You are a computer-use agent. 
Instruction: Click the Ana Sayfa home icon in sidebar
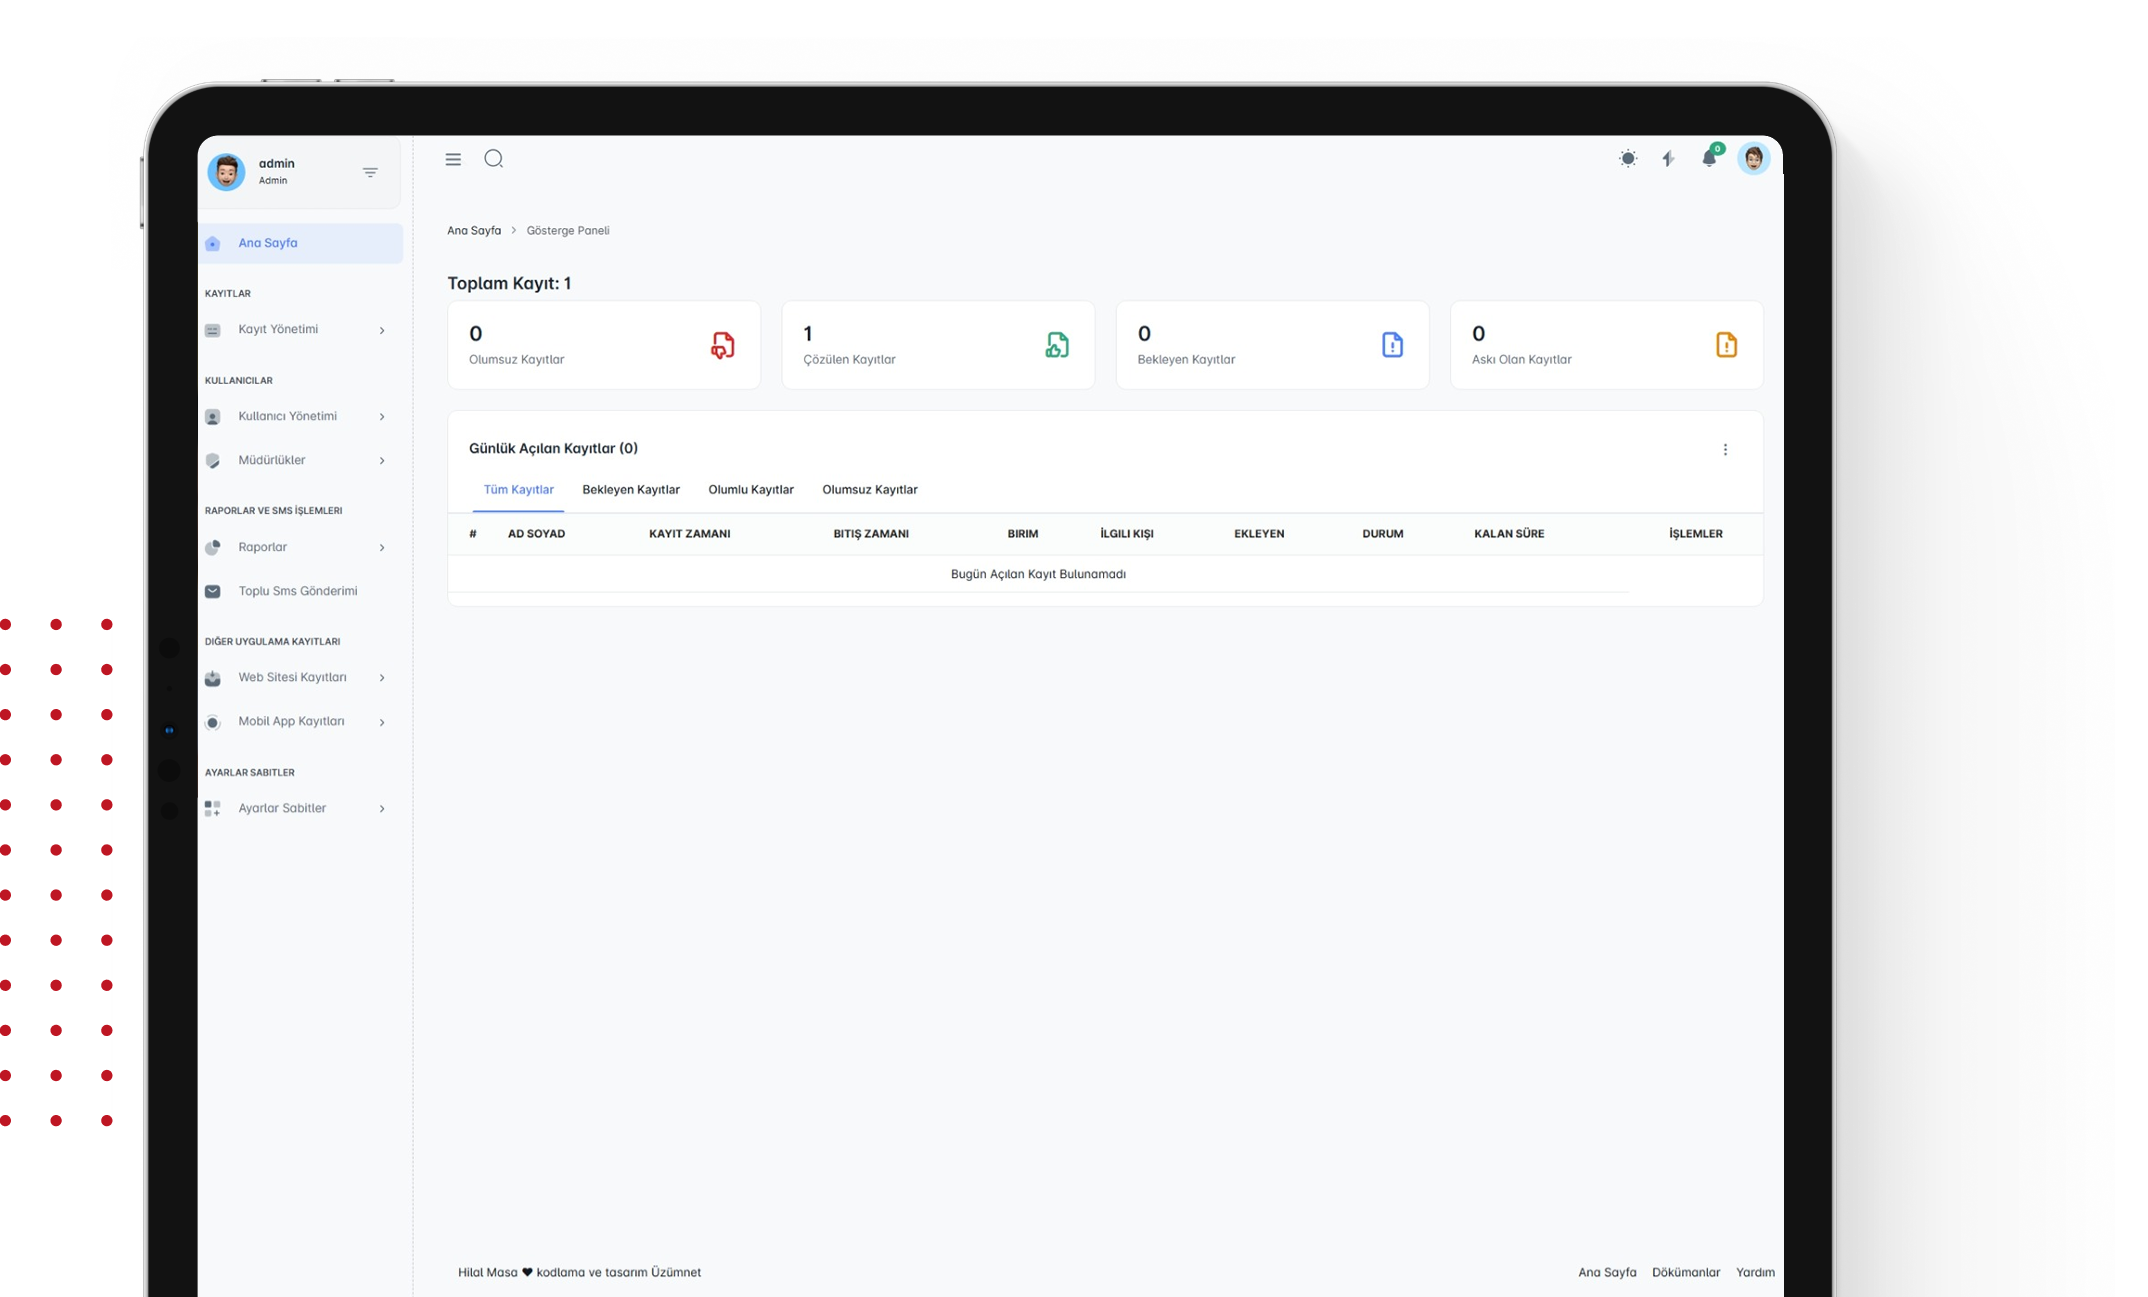point(213,244)
